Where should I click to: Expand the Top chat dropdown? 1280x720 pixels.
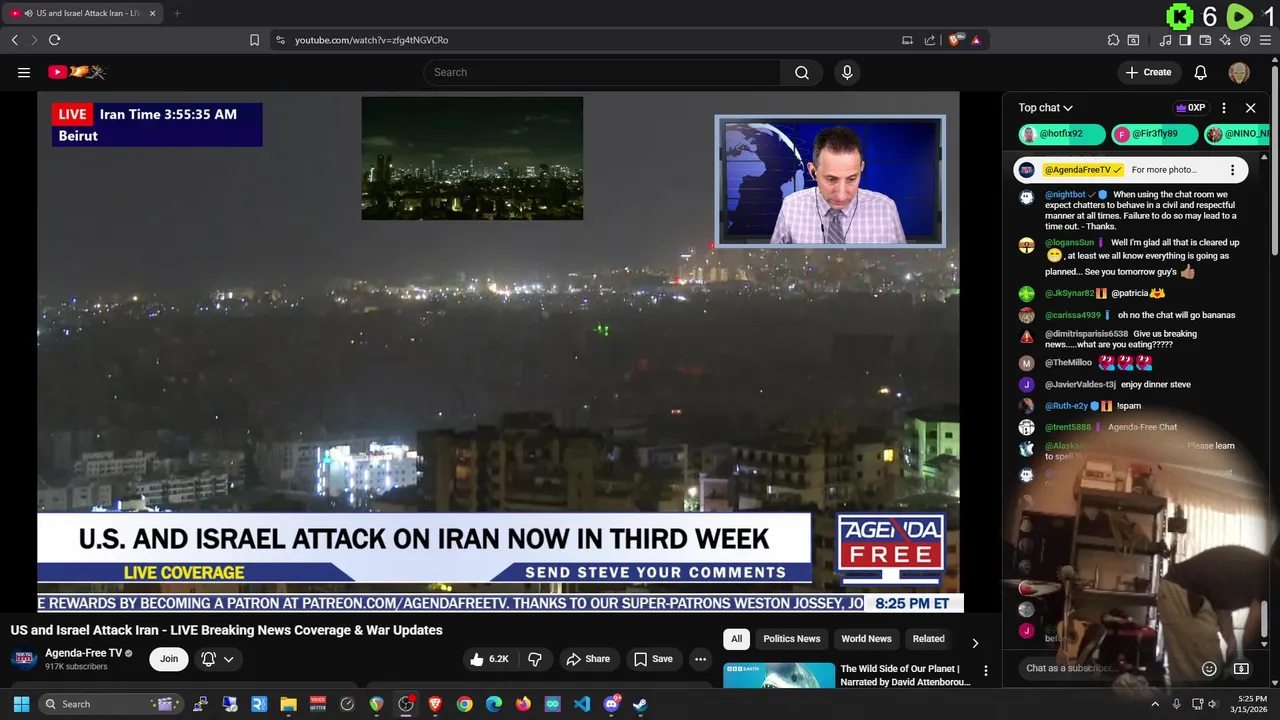(x=1046, y=108)
